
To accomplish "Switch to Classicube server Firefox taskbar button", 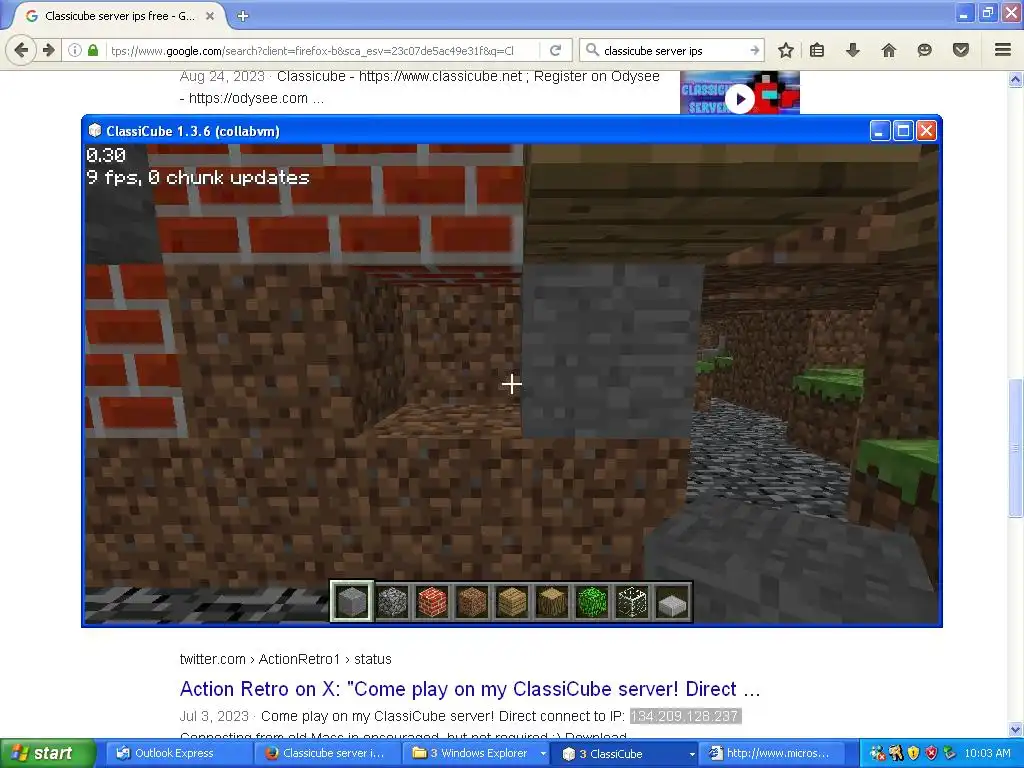I will (x=327, y=754).
